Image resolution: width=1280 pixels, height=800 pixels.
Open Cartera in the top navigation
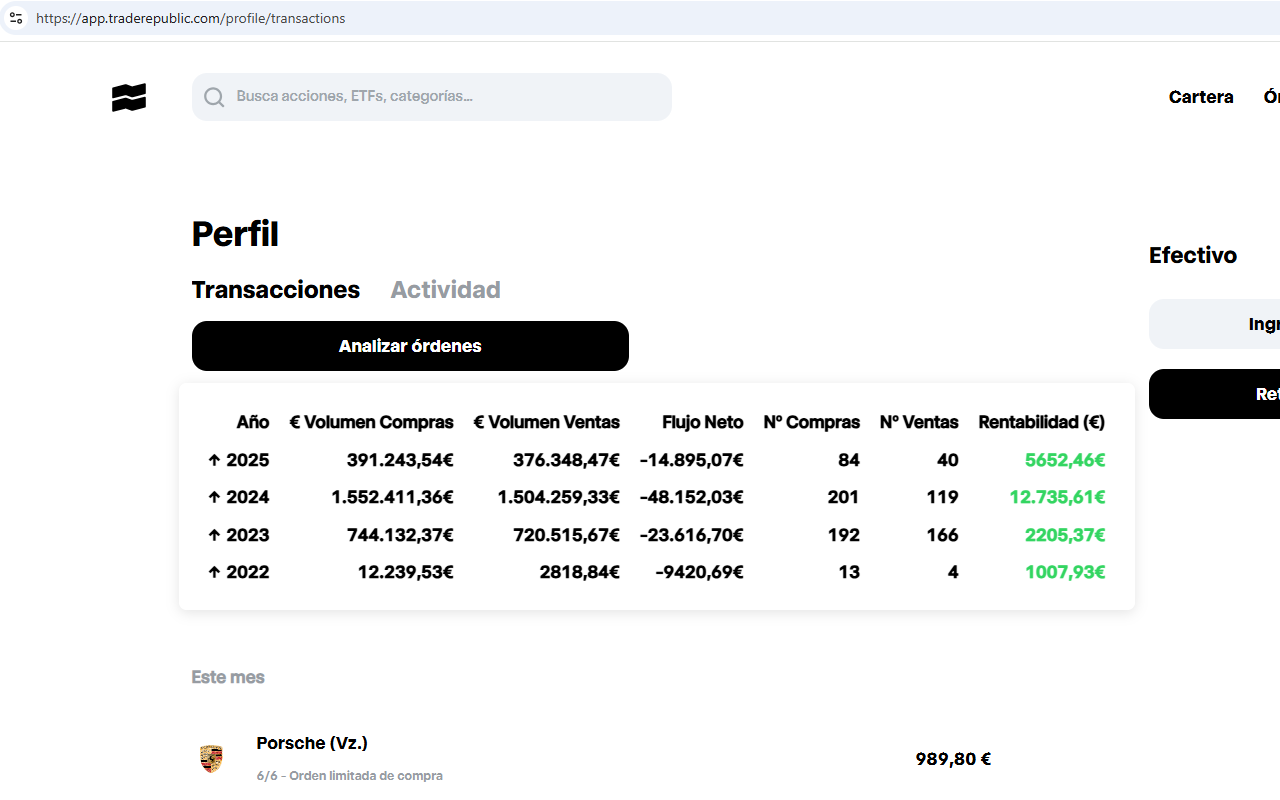click(x=1200, y=97)
